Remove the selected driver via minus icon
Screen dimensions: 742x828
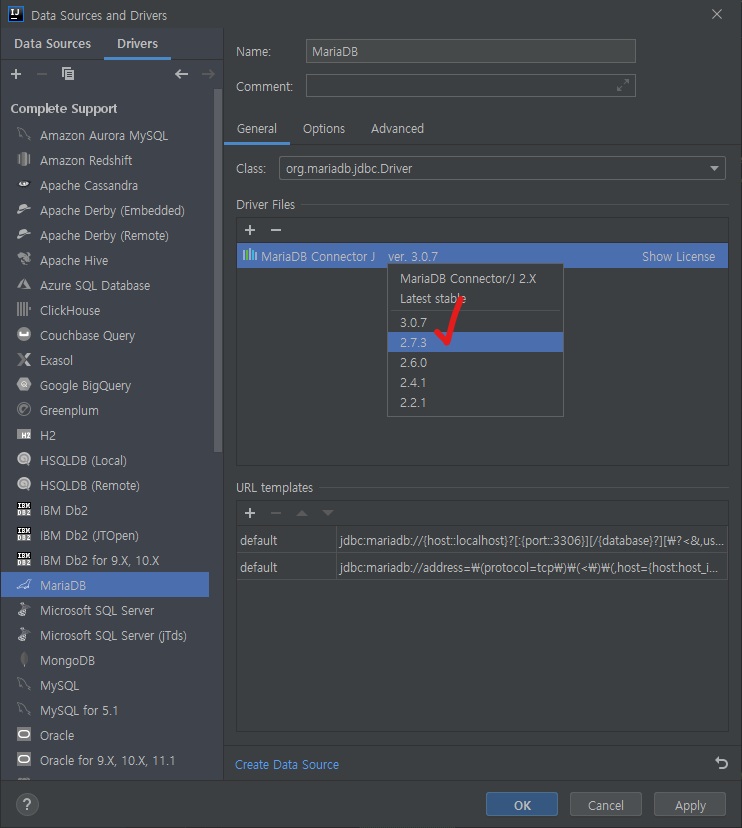[42, 74]
